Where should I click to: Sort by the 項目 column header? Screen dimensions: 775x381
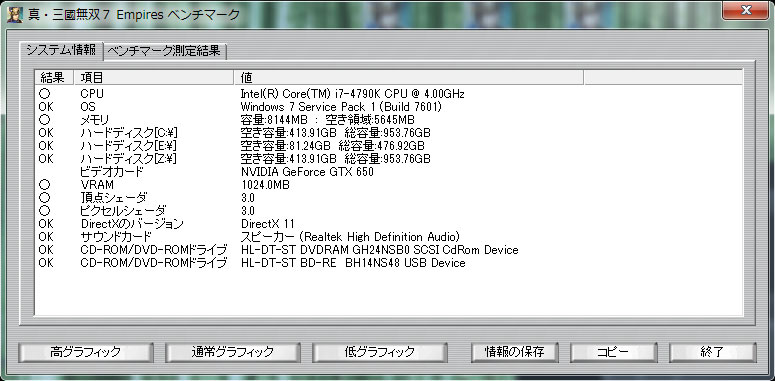[x=153, y=78]
